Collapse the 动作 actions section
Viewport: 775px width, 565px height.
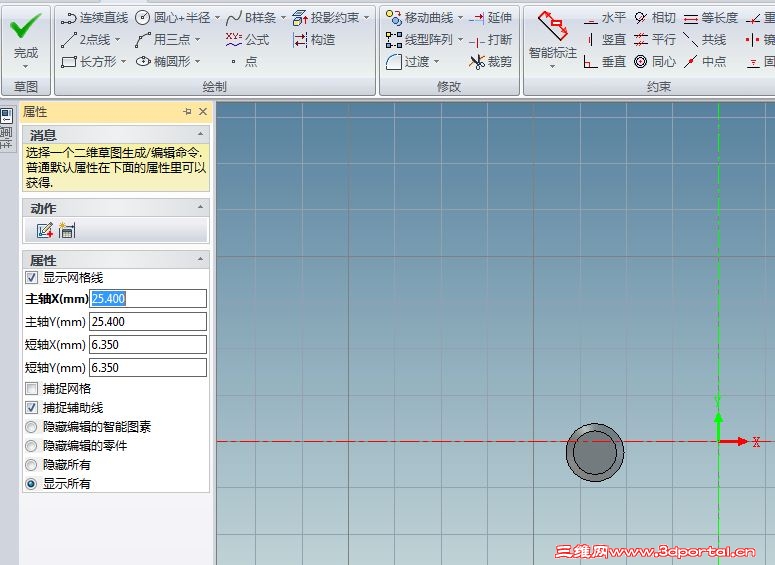(200, 207)
